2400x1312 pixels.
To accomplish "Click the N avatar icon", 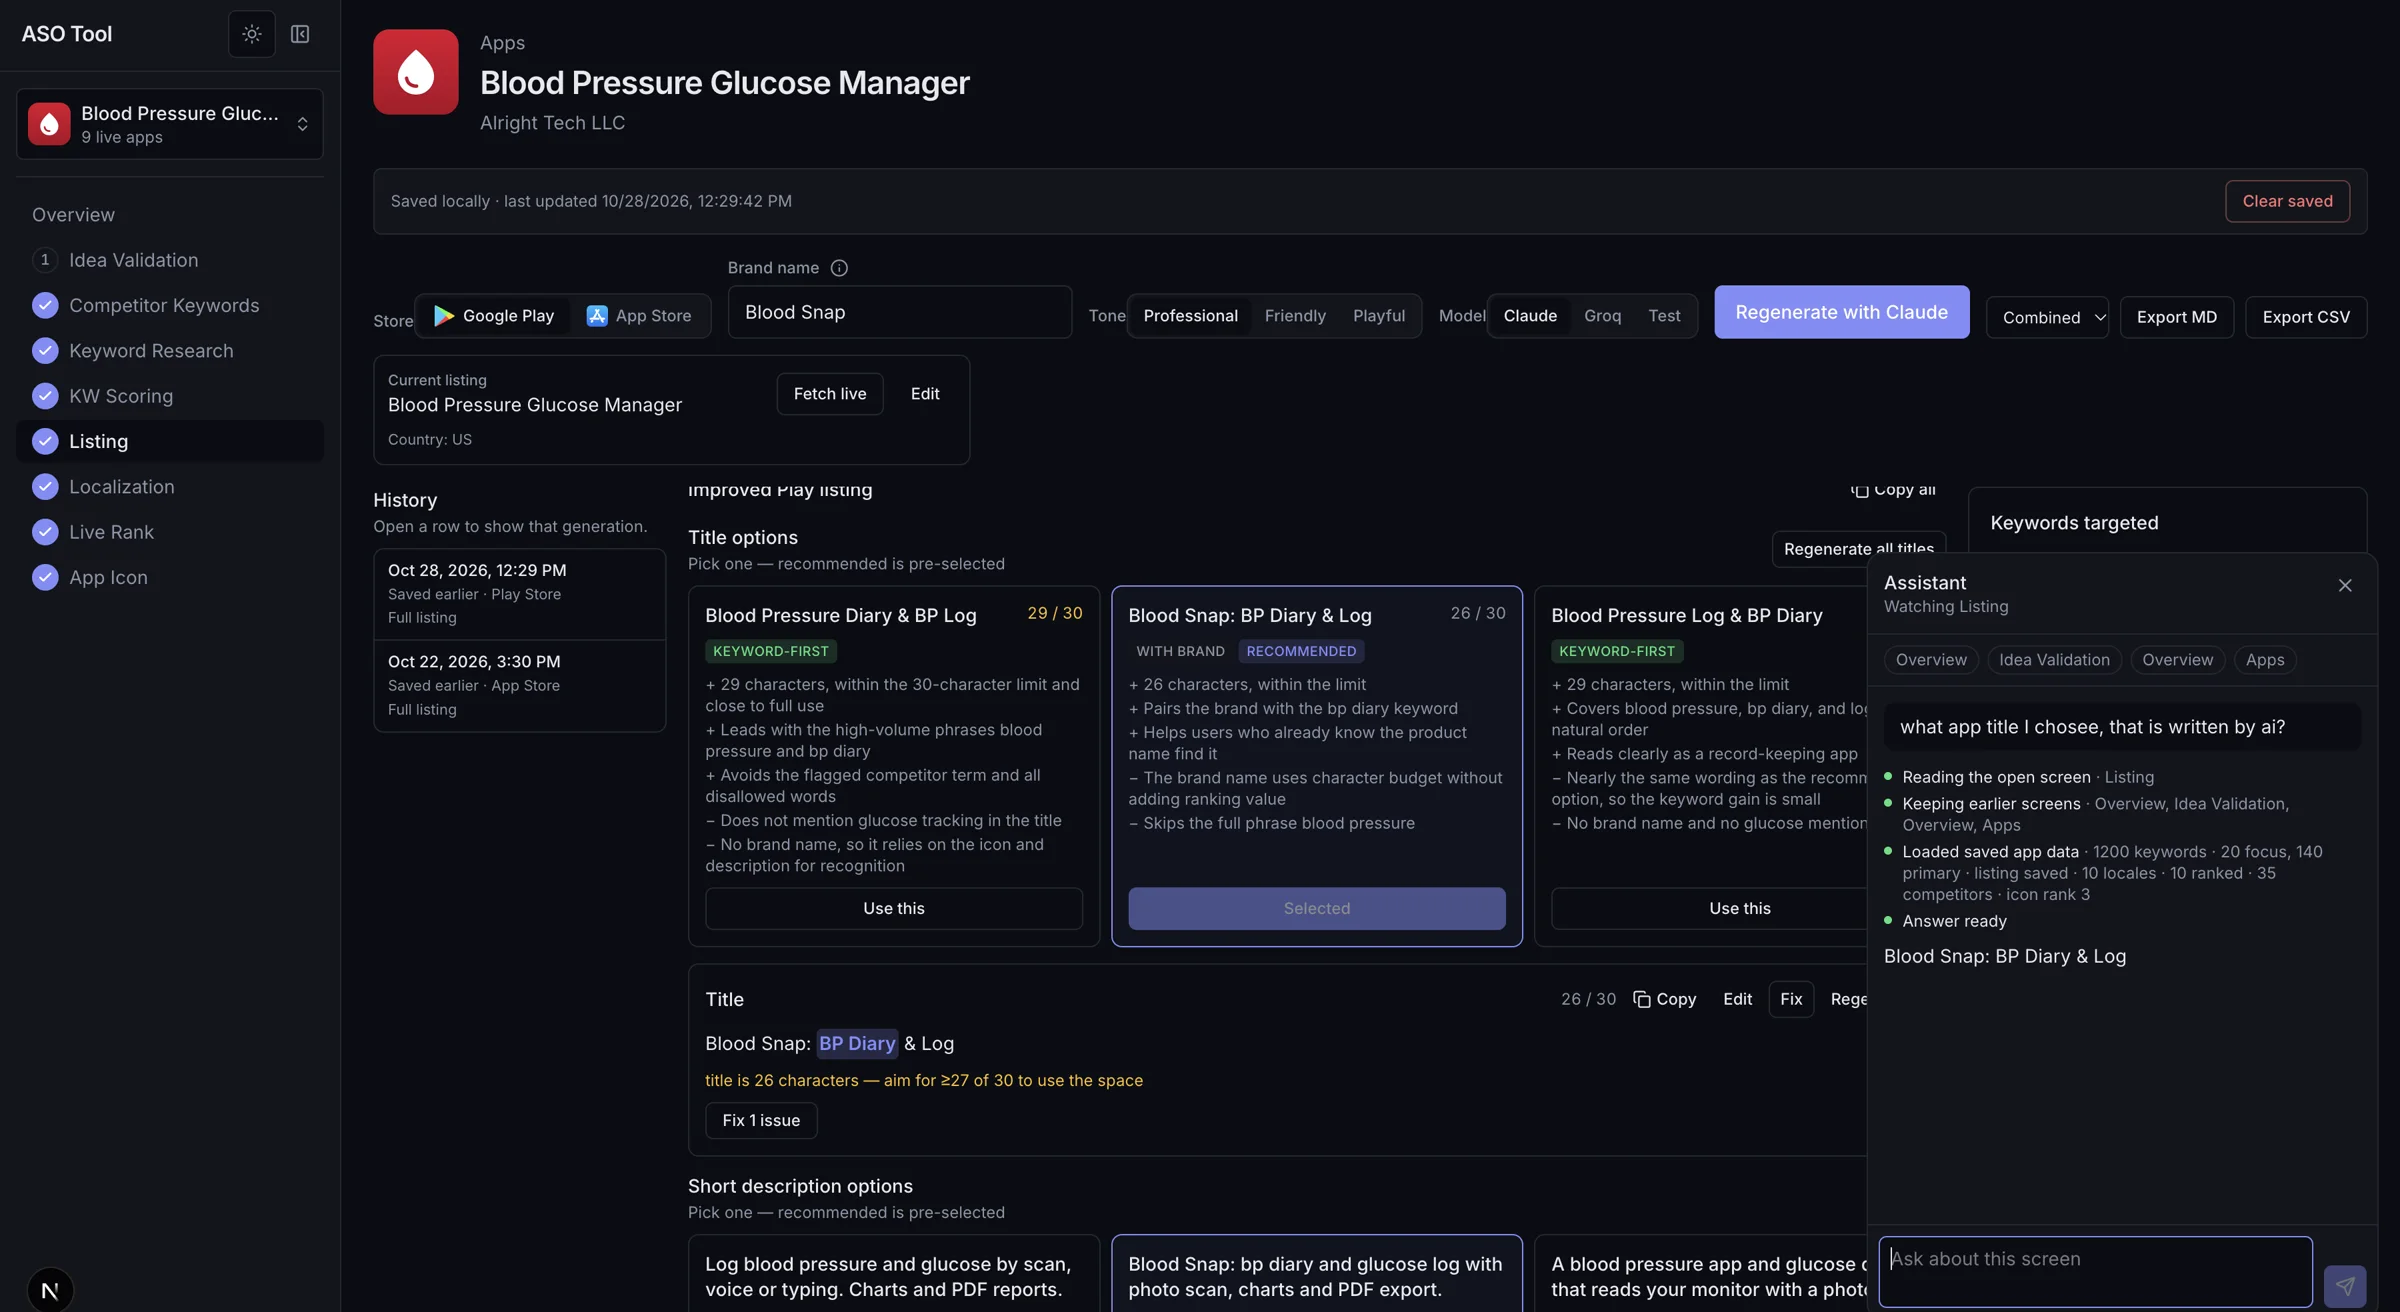I will click(x=50, y=1289).
